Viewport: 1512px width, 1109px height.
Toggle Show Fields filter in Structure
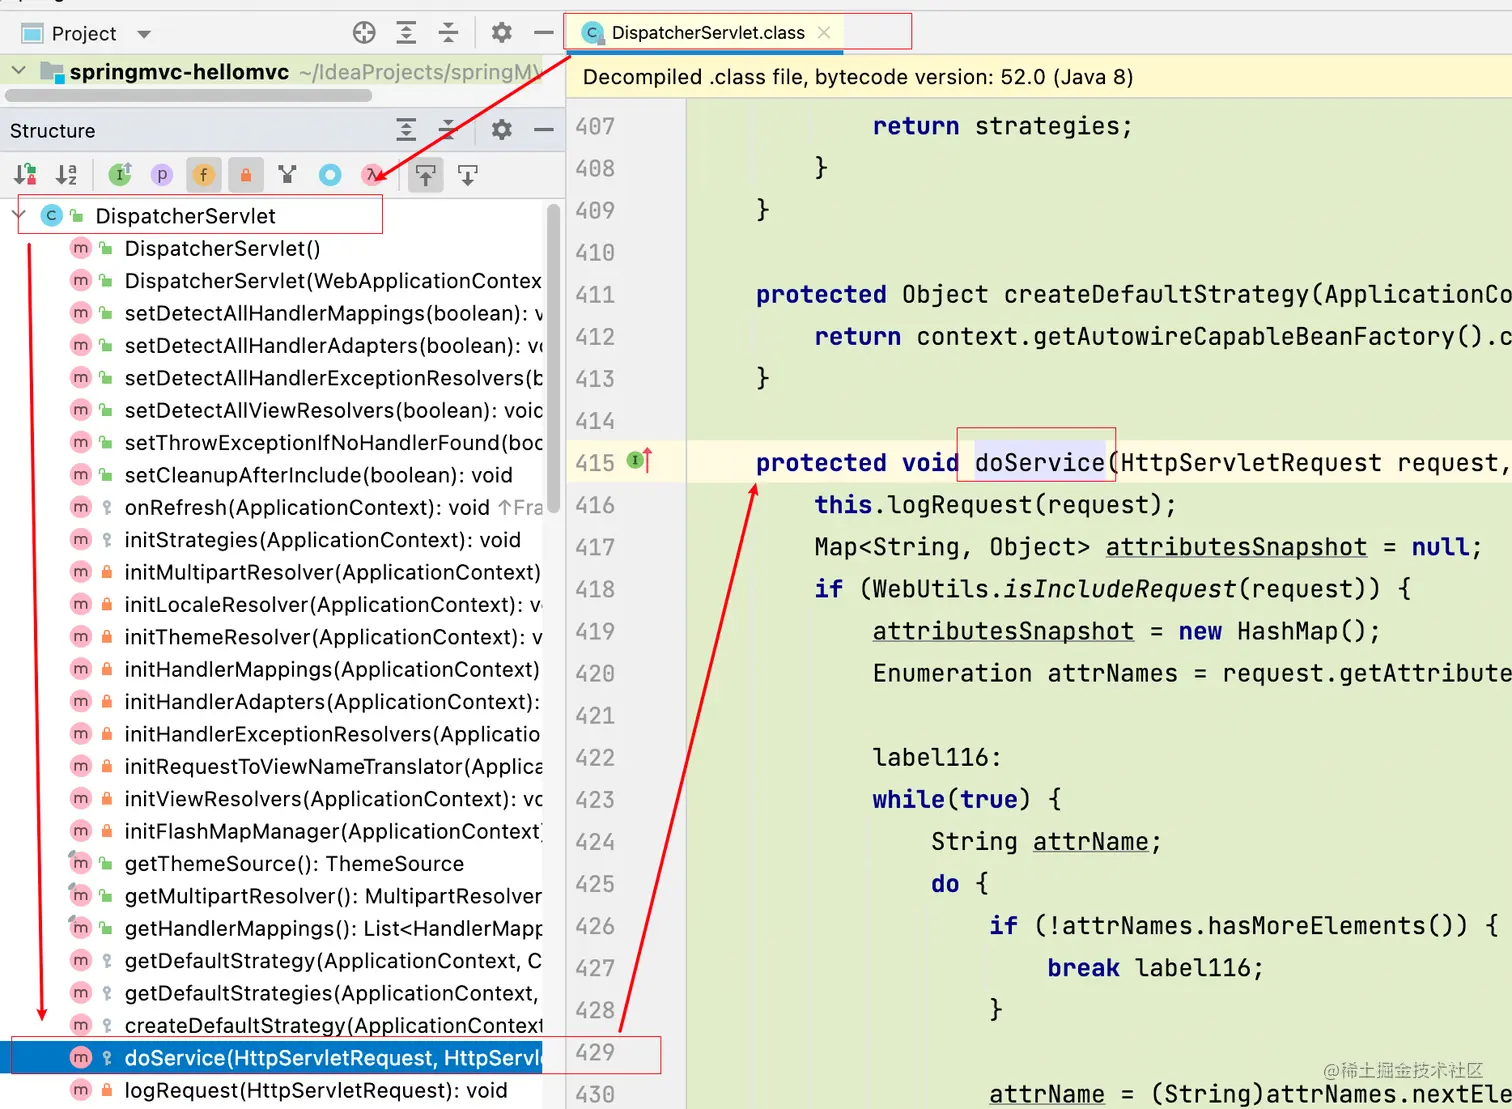click(x=204, y=175)
